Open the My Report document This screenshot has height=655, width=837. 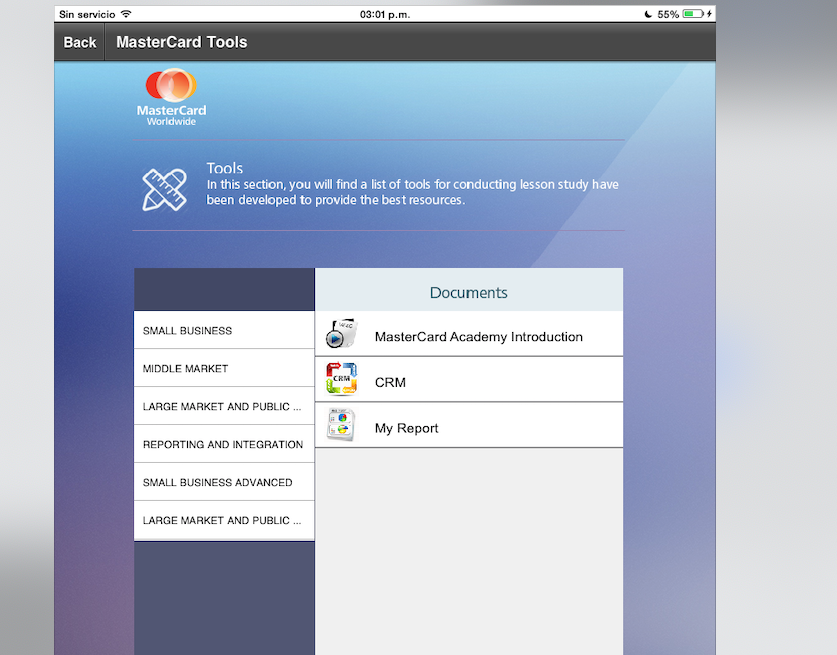(469, 425)
